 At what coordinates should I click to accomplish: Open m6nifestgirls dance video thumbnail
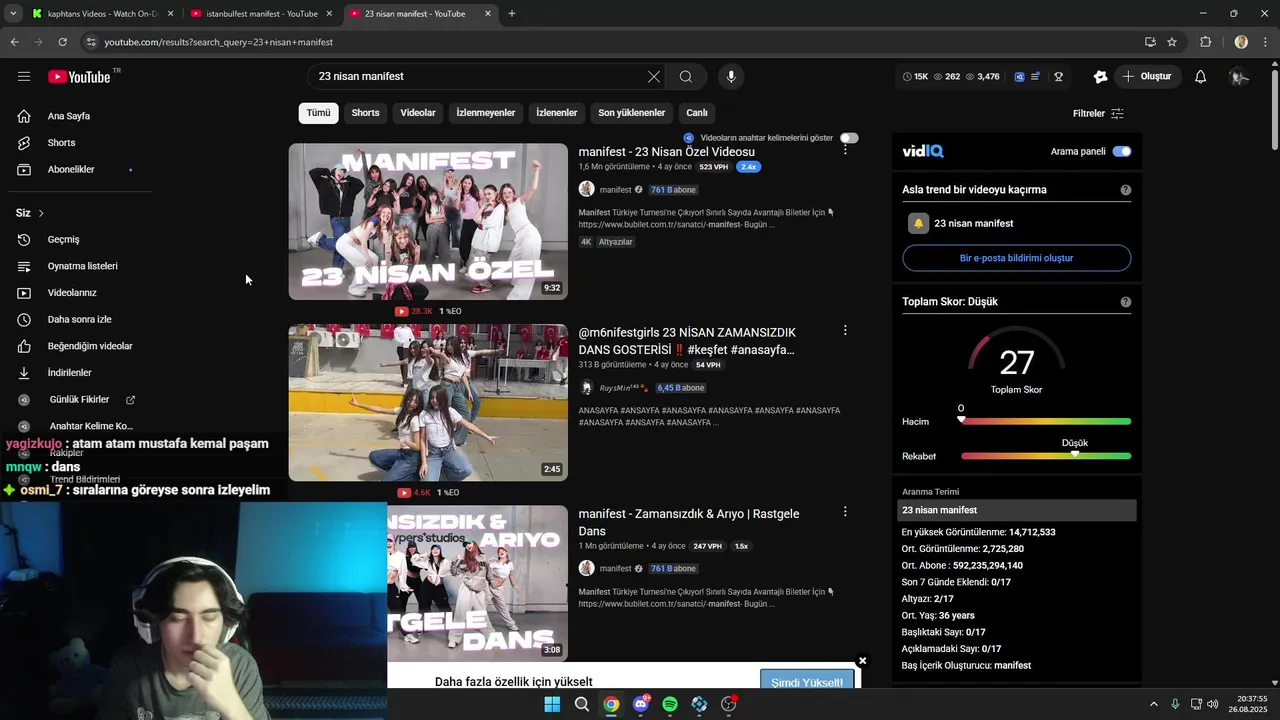[428, 402]
